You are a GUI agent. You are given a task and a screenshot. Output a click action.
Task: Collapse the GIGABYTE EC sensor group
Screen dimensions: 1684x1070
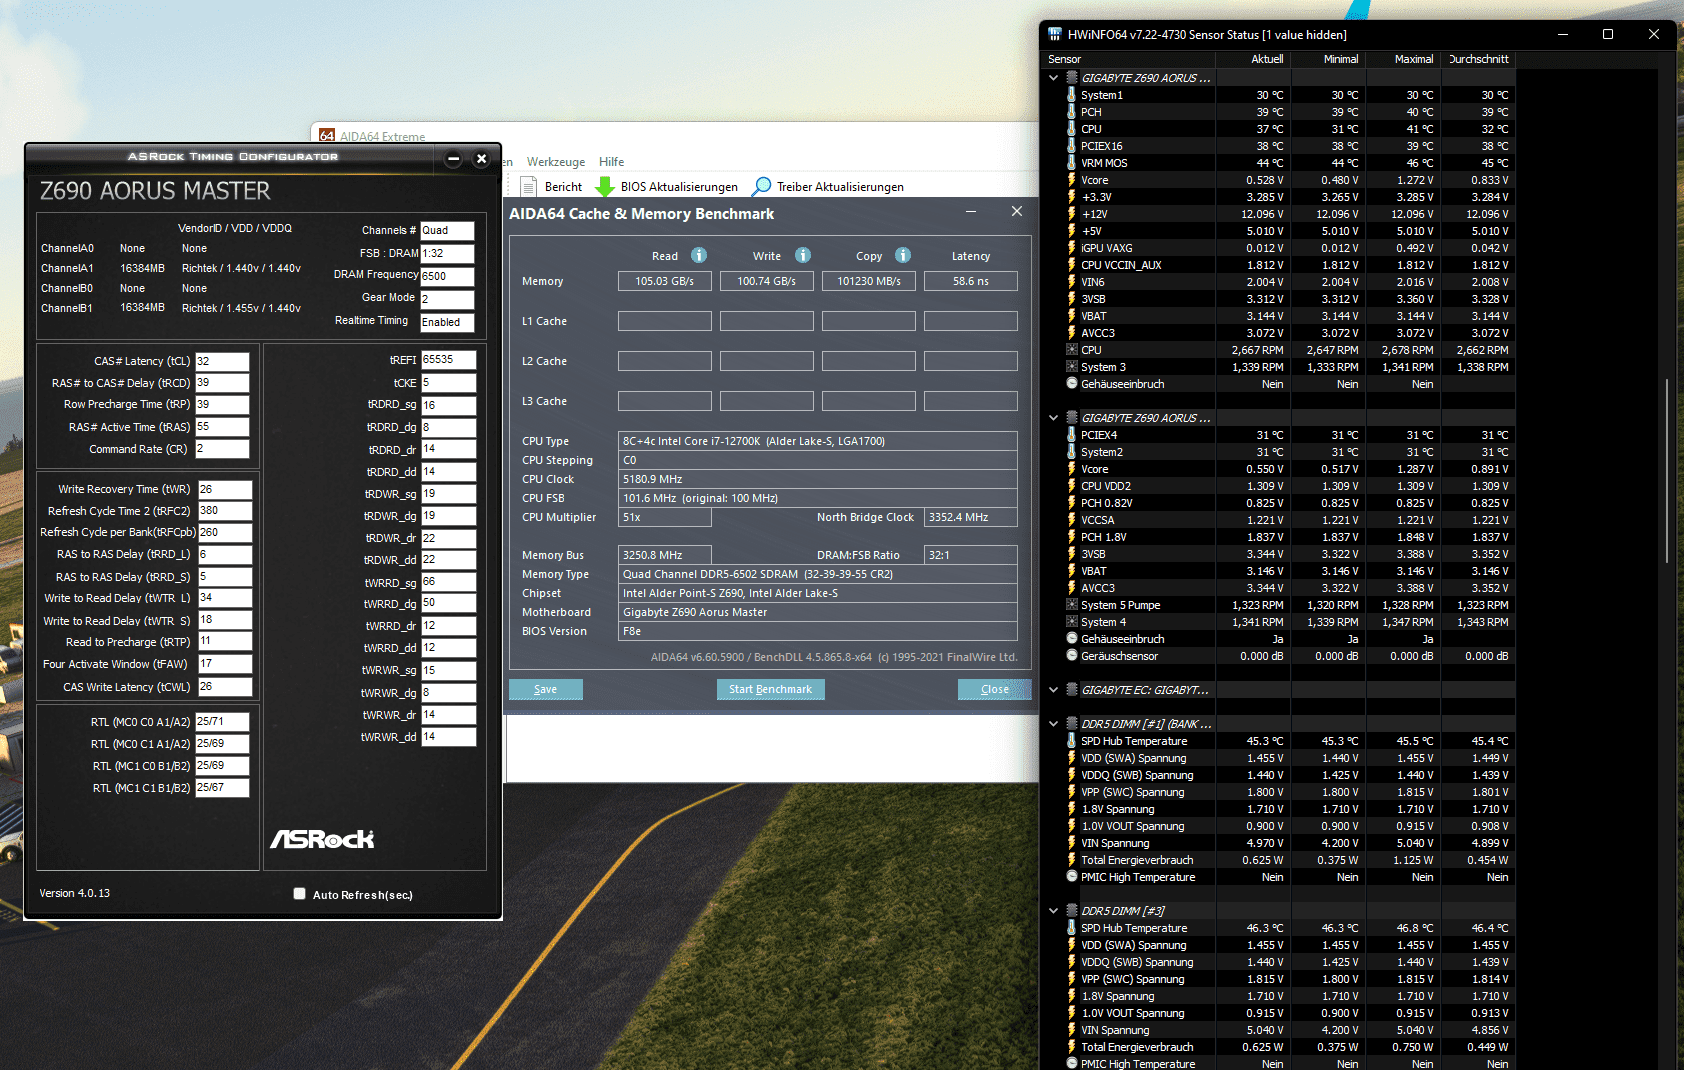(x=1053, y=690)
